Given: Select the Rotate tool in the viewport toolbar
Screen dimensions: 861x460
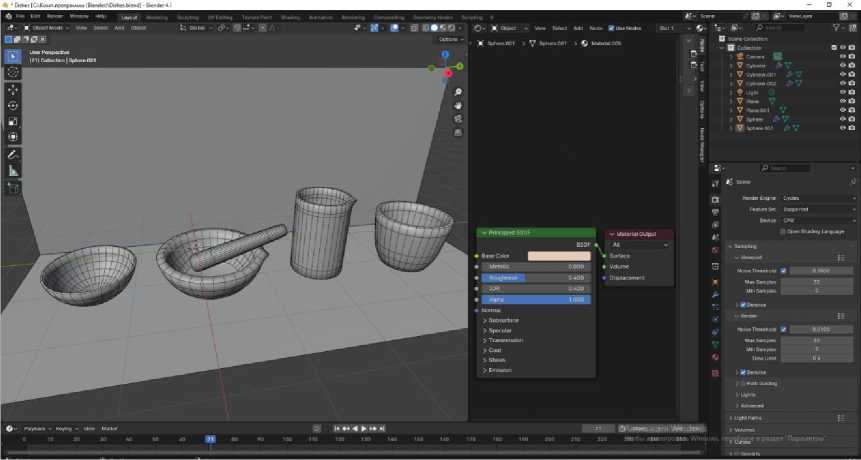Looking at the screenshot, I should coord(13,105).
